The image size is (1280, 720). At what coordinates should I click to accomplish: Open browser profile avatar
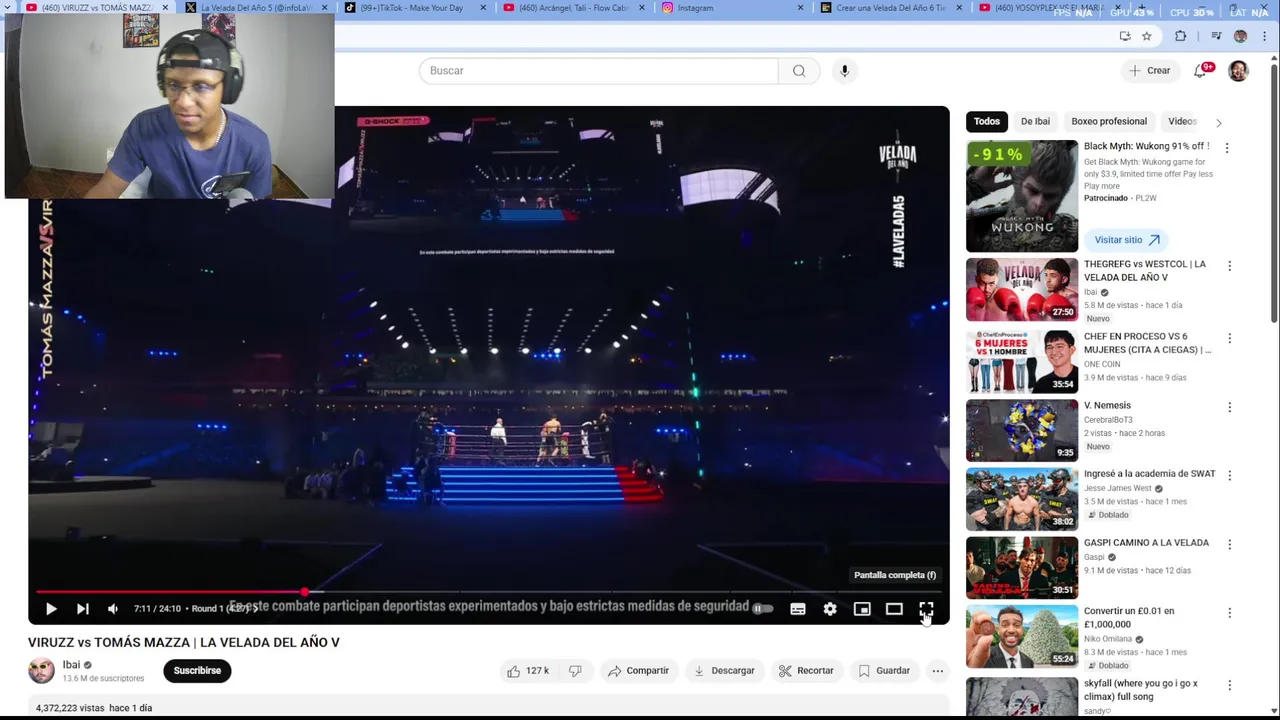point(1241,36)
